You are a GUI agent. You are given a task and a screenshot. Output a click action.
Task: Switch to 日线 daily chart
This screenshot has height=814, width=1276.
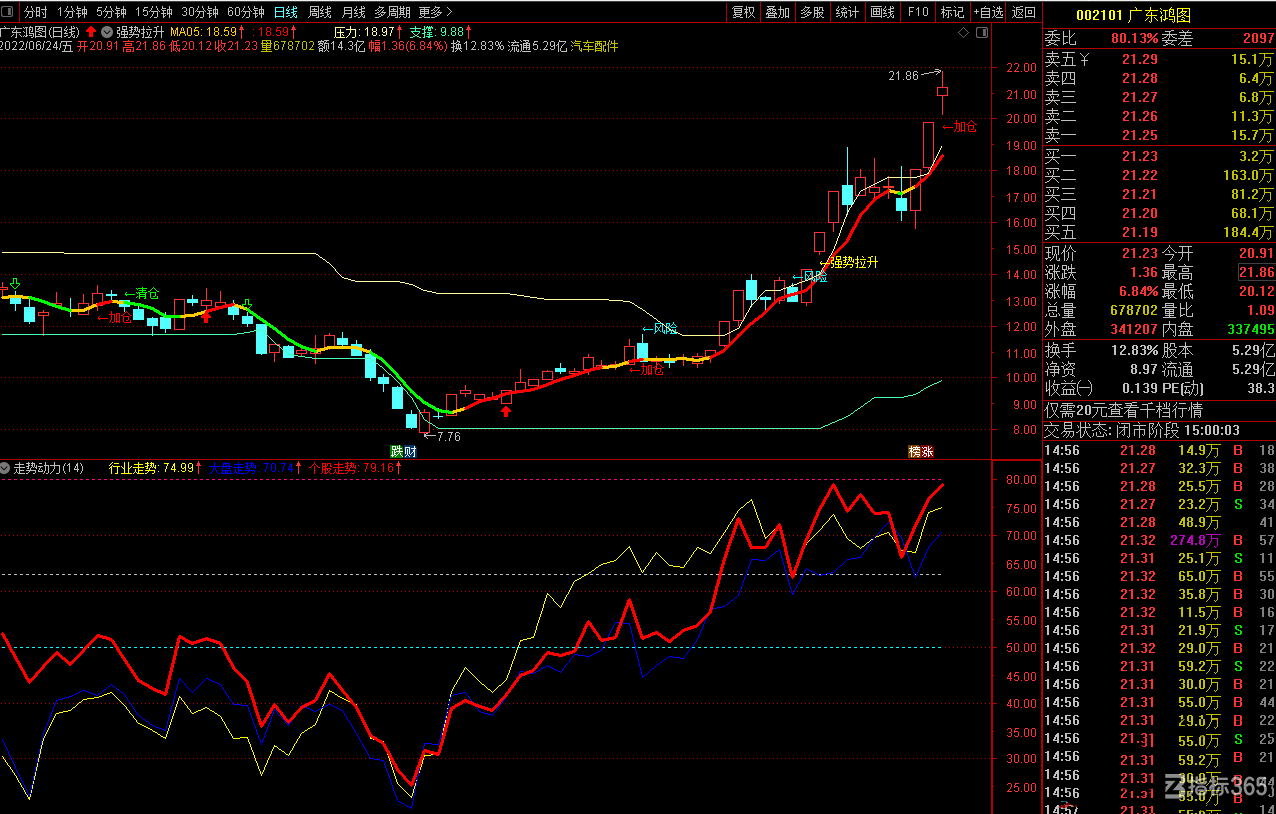(x=286, y=12)
